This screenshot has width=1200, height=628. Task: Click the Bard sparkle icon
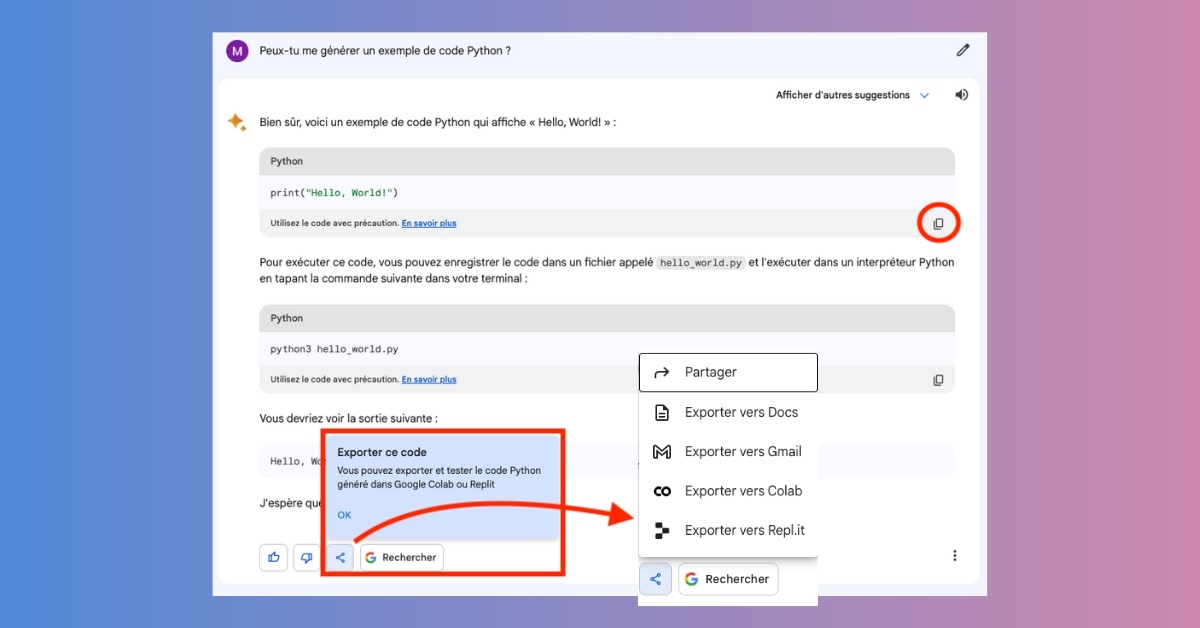coord(236,122)
